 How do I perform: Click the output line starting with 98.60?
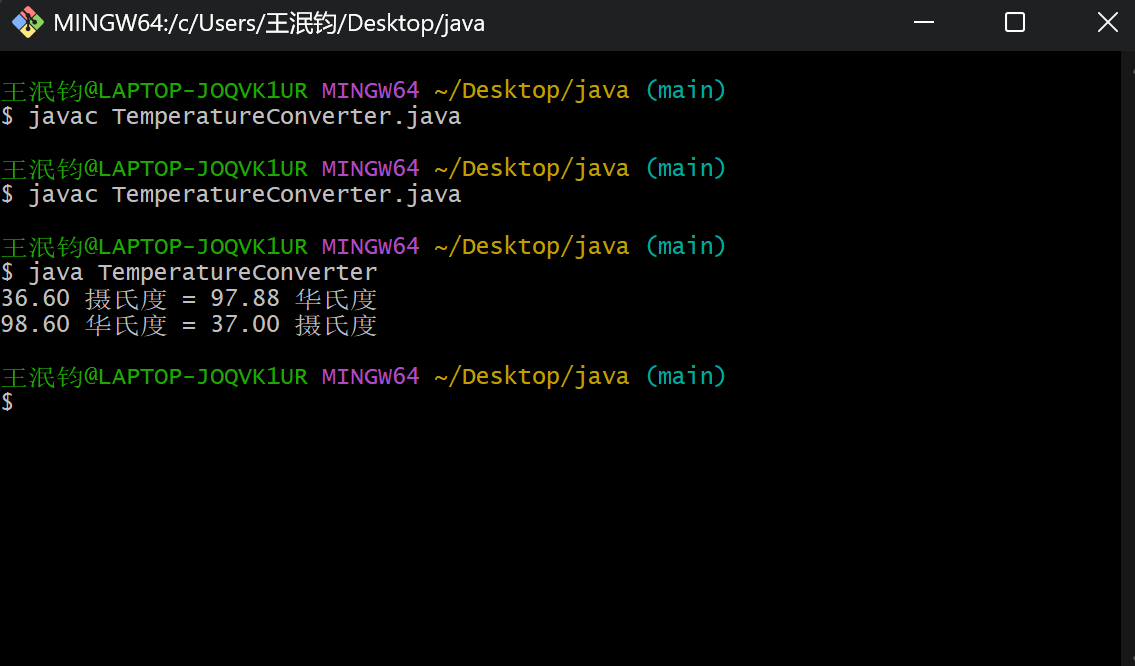(x=189, y=325)
